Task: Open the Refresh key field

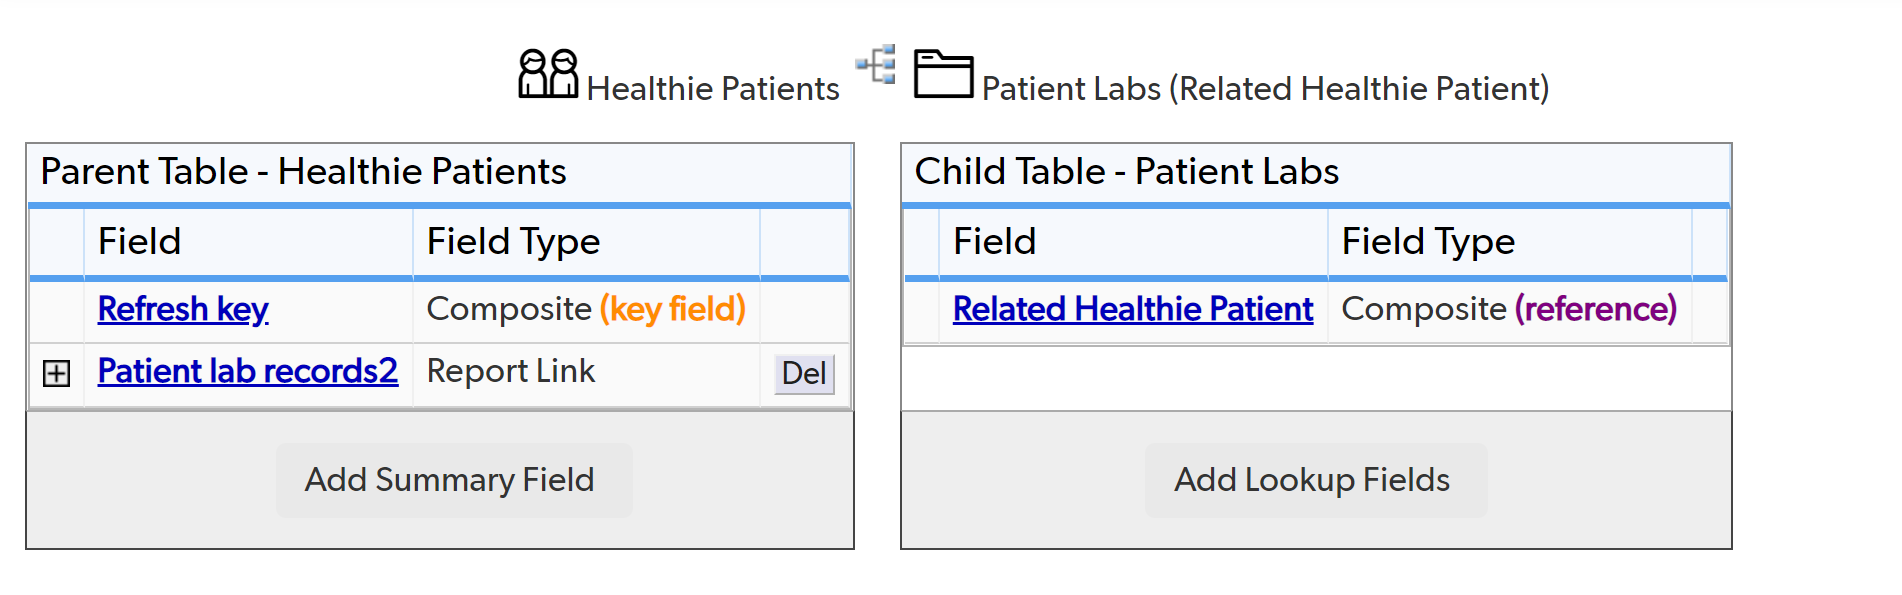Action: (x=183, y=309)
